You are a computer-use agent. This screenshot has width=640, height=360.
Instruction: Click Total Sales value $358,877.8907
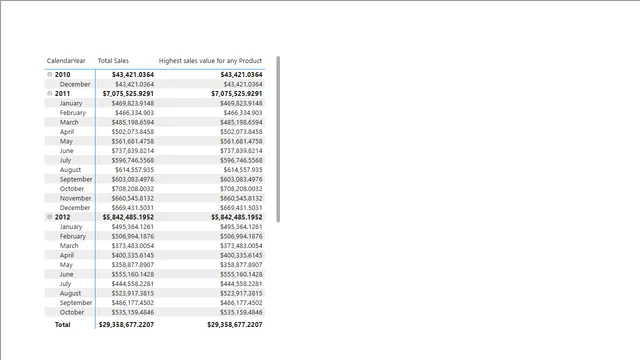(x=133, y=264)
